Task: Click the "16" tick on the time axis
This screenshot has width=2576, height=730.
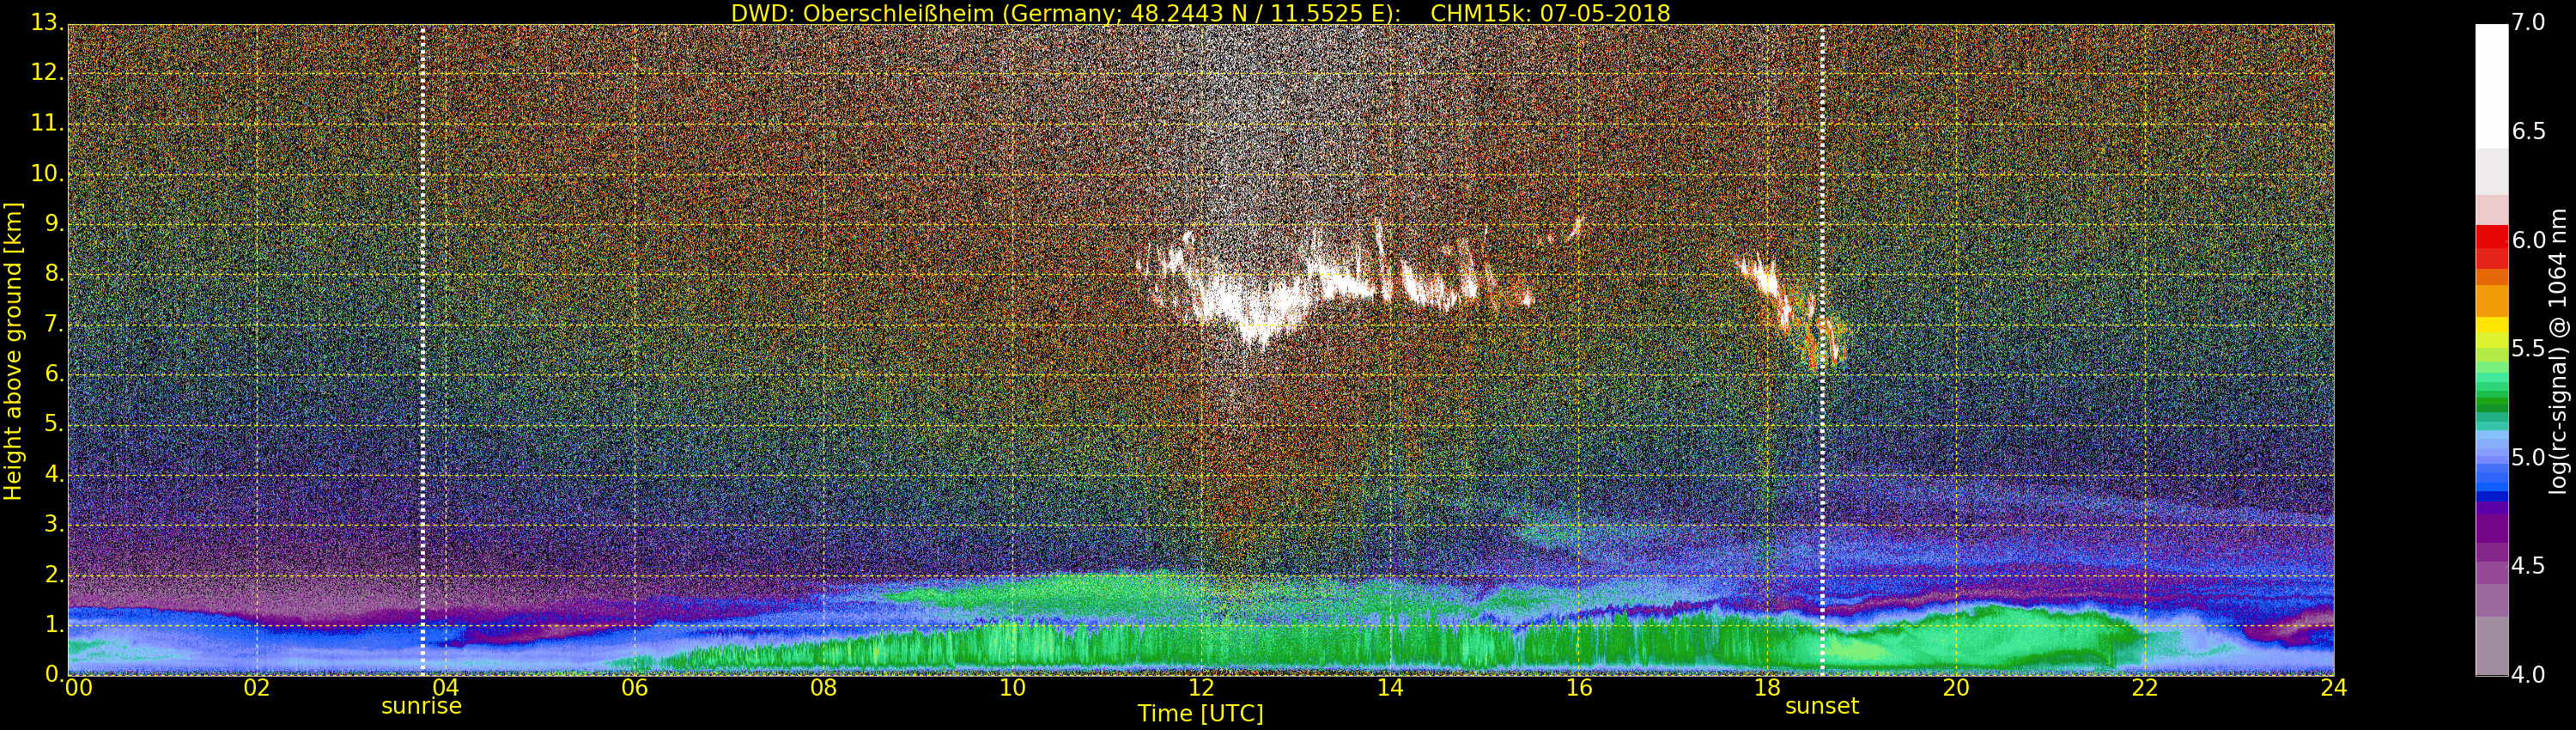Action: pyautogui.click(x=1579, y=687)
